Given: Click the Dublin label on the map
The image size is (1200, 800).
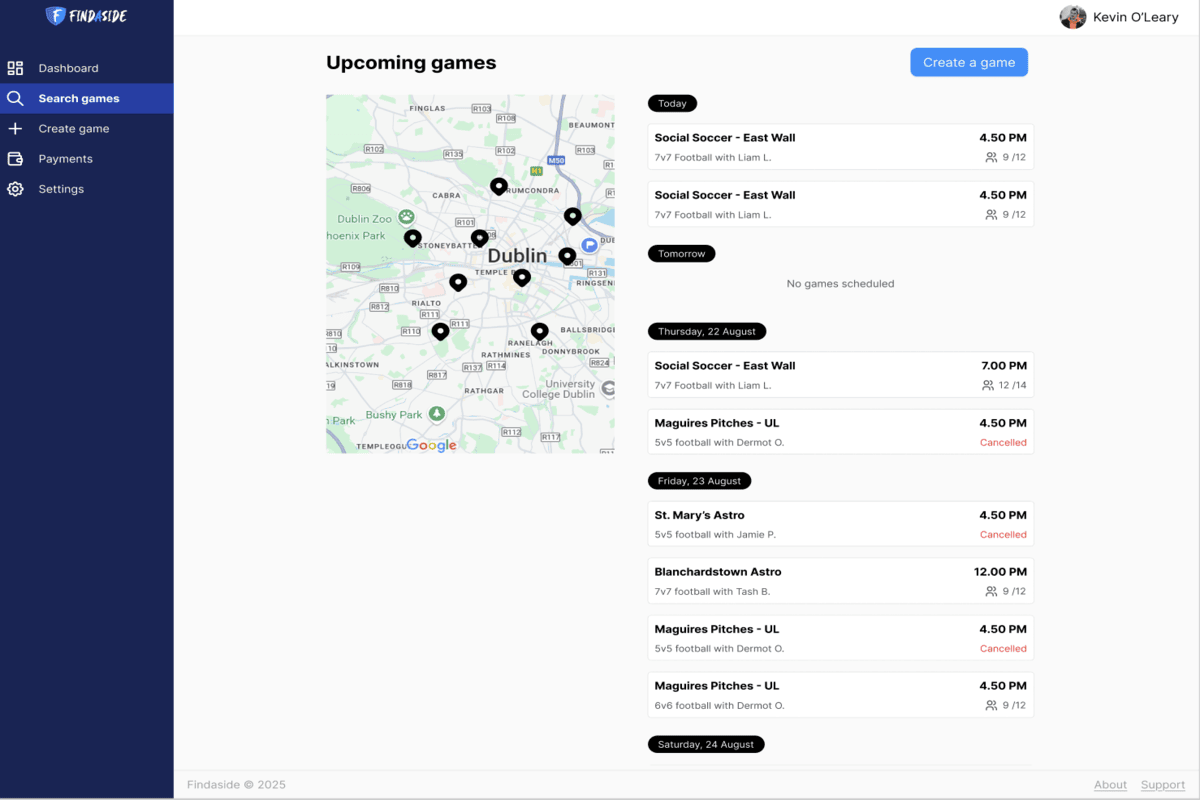Looking at the screenshot, I should click(517, 256).
